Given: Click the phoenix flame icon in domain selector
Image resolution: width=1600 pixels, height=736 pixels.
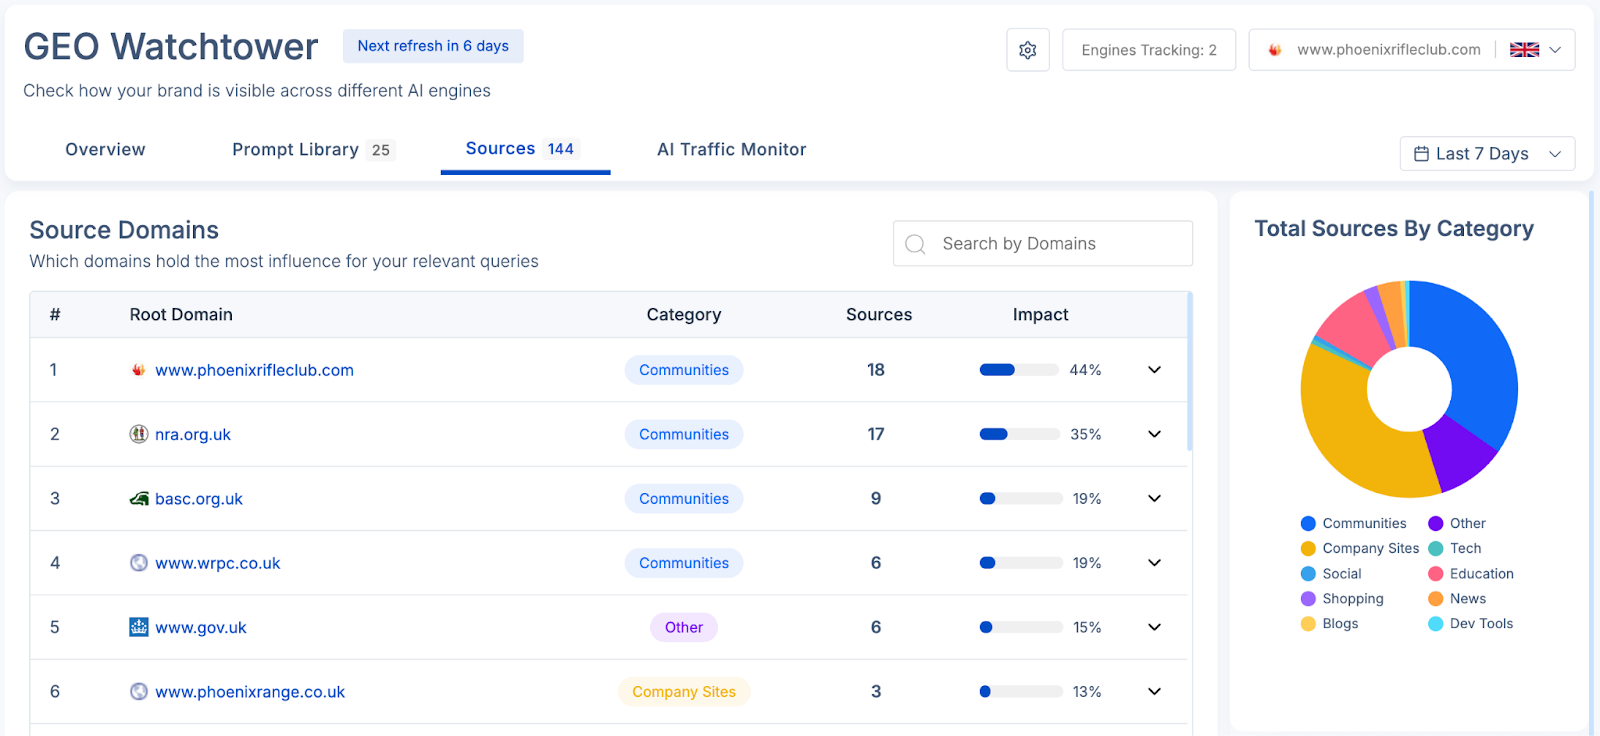Looking at the screenshot, I should click(x=1275, y=50).
